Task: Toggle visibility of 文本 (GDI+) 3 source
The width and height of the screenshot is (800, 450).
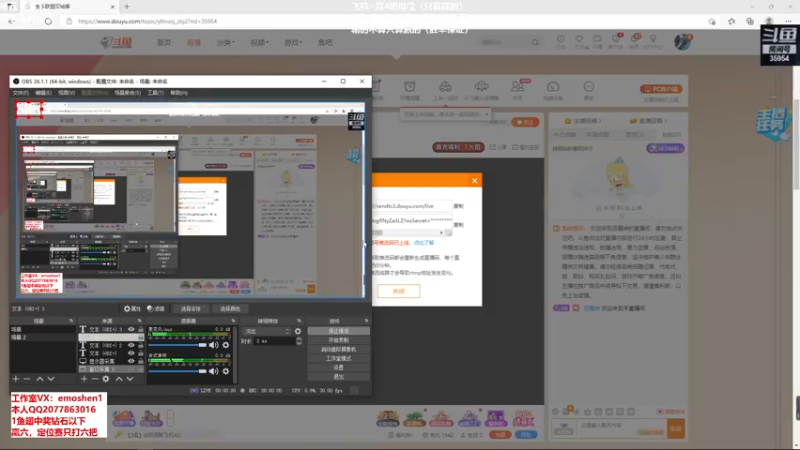Action: 131,330
